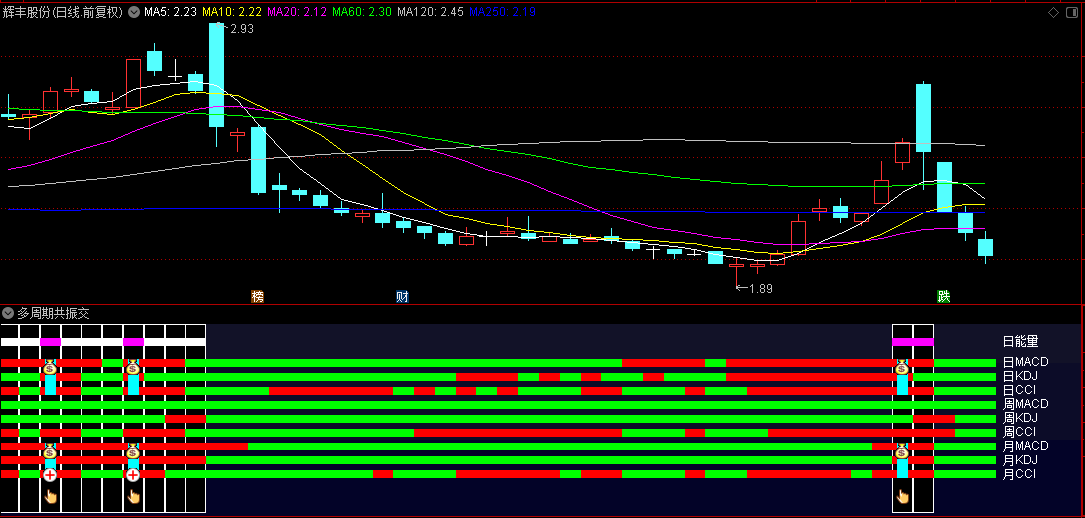Click the 榜 marker below the chart
Image resolution: width=1085 pixels, height=518 pixels.
(x=257, y=297)
